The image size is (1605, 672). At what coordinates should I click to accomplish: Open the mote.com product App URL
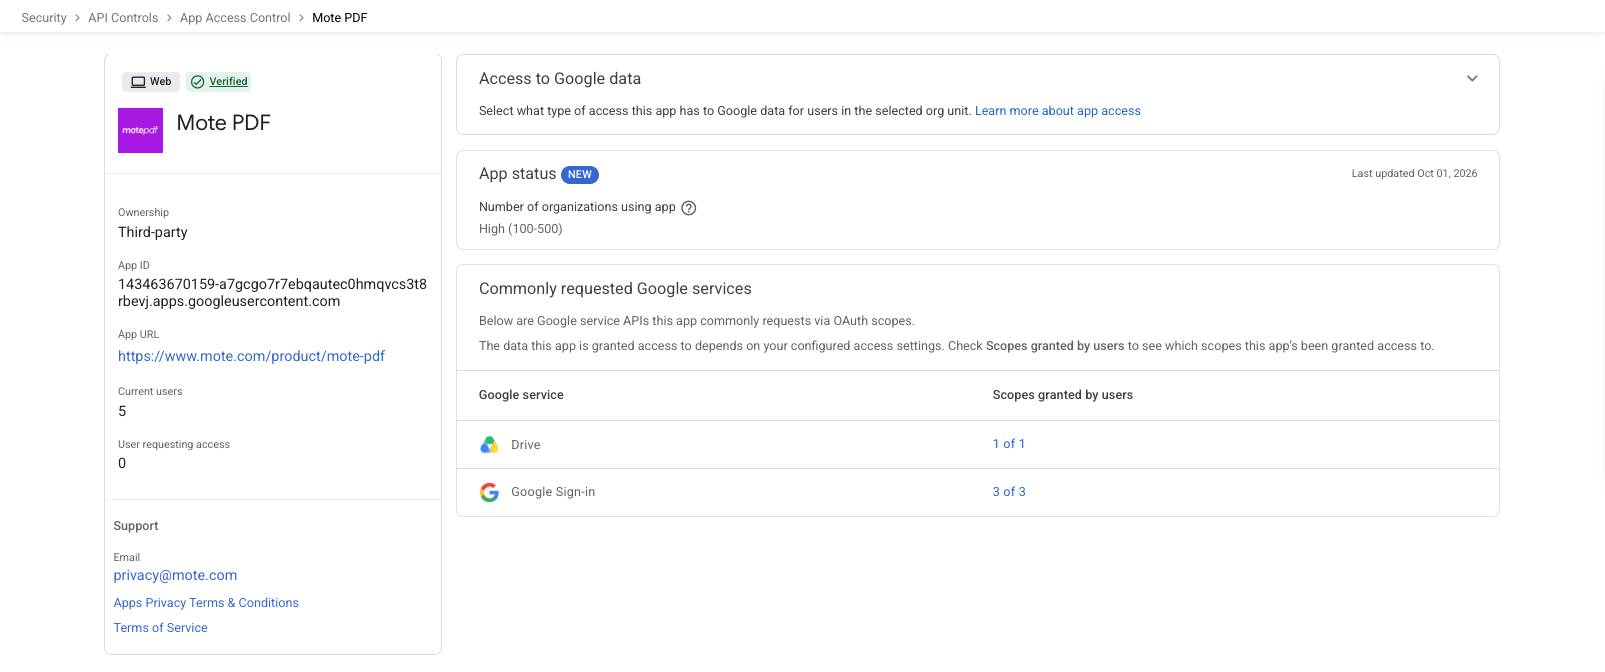pos(251,356)
